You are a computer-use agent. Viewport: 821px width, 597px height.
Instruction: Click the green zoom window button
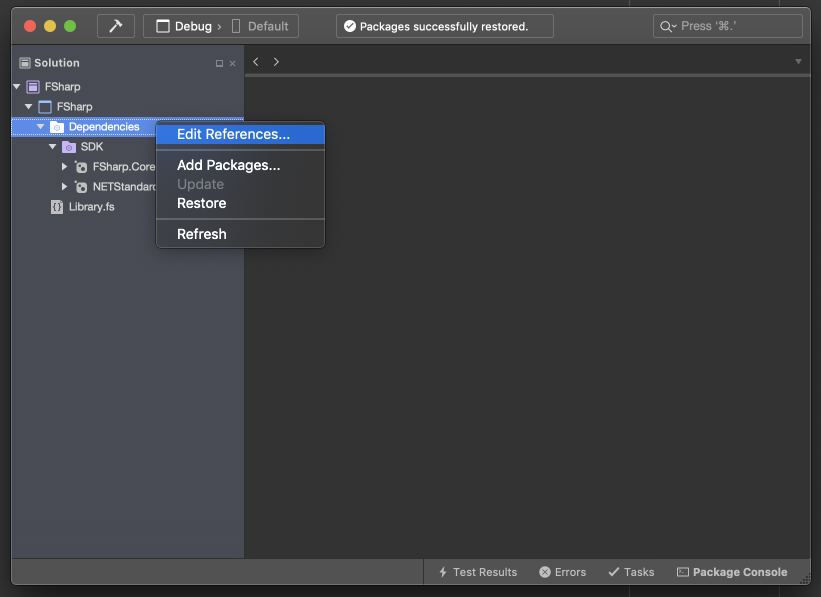(x=70, y=26)
